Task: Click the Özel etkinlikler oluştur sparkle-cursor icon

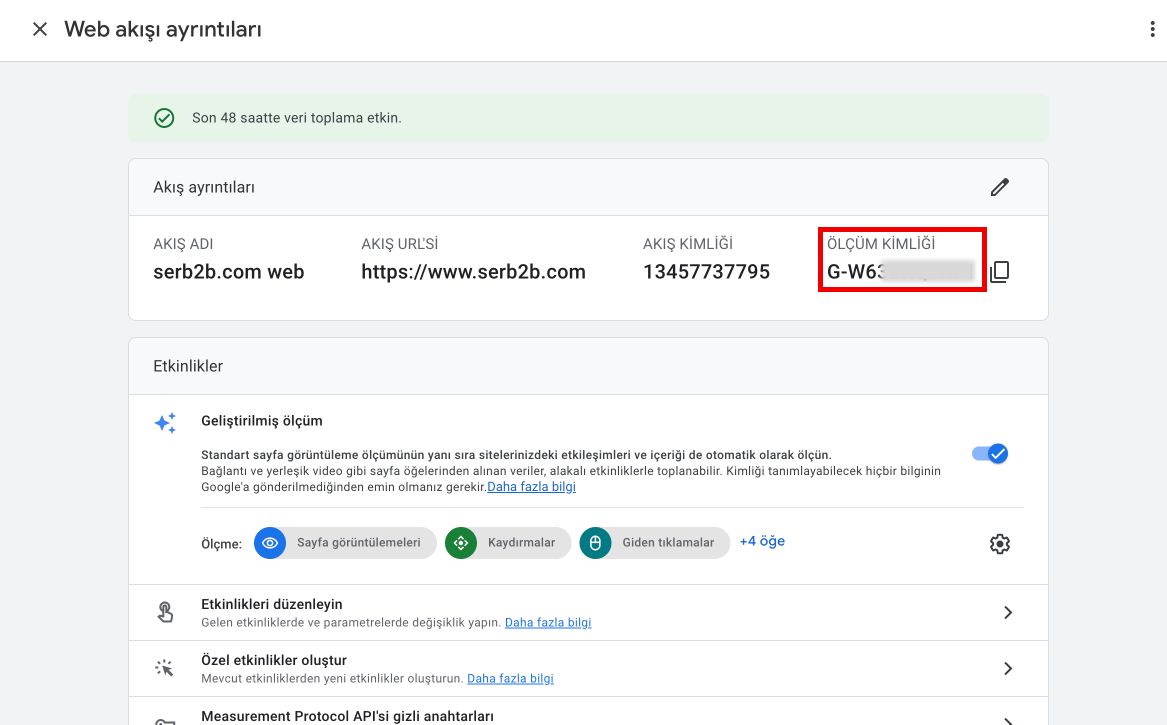Action: [165, 668]
